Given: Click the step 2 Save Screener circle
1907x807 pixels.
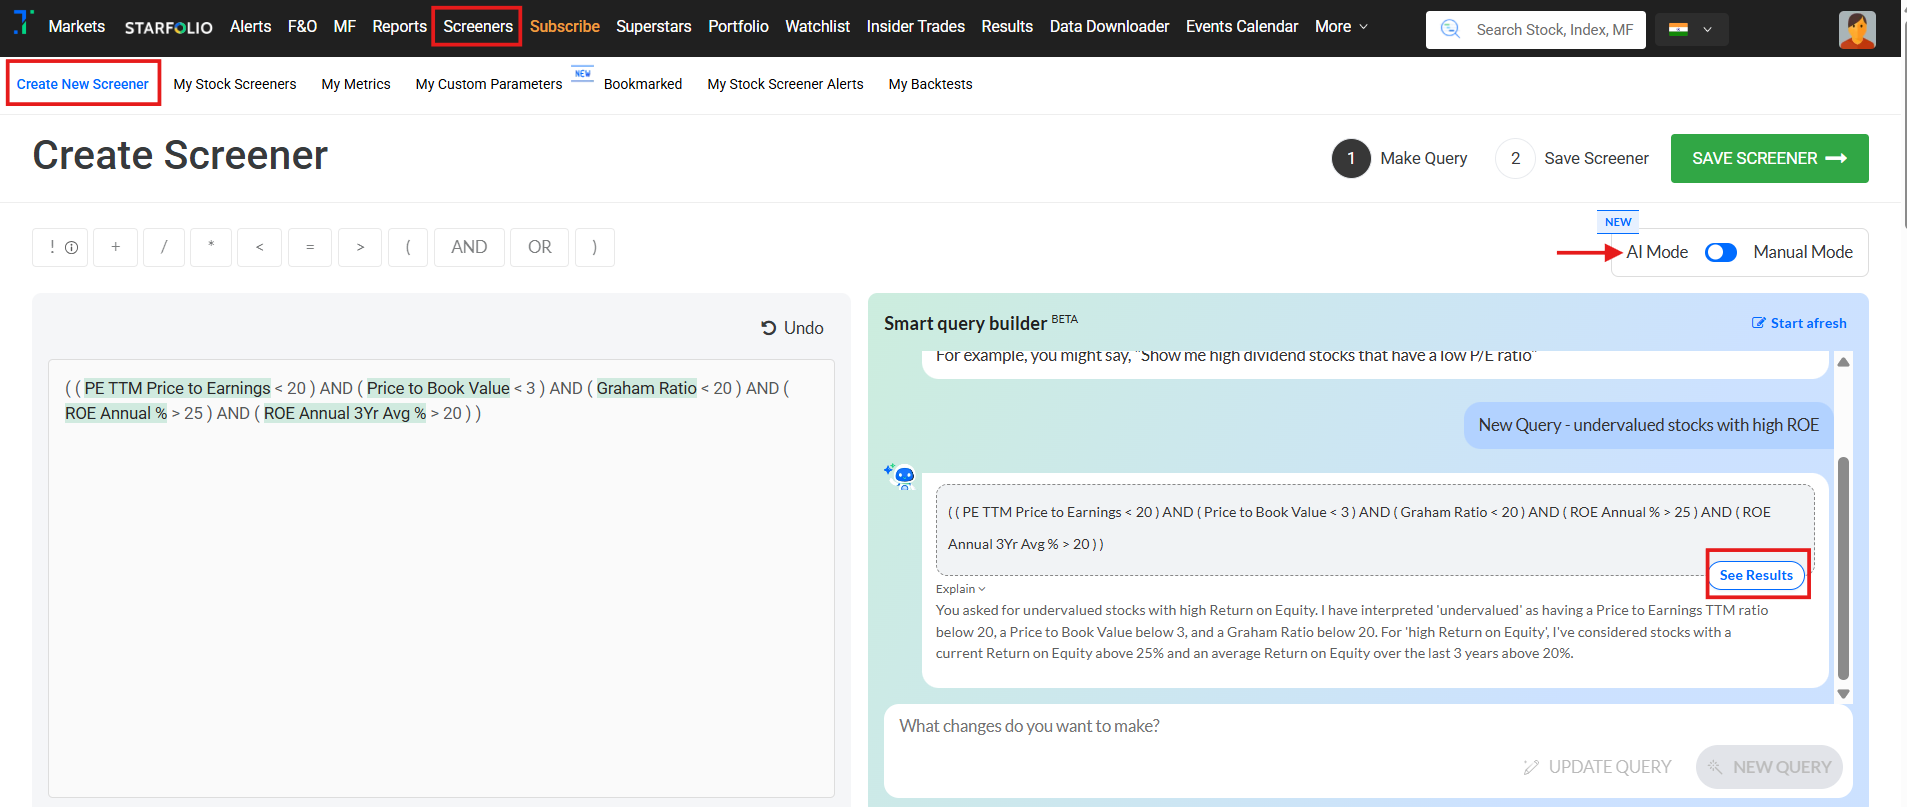Looking at the screenshot, I should coord(1515,158).
